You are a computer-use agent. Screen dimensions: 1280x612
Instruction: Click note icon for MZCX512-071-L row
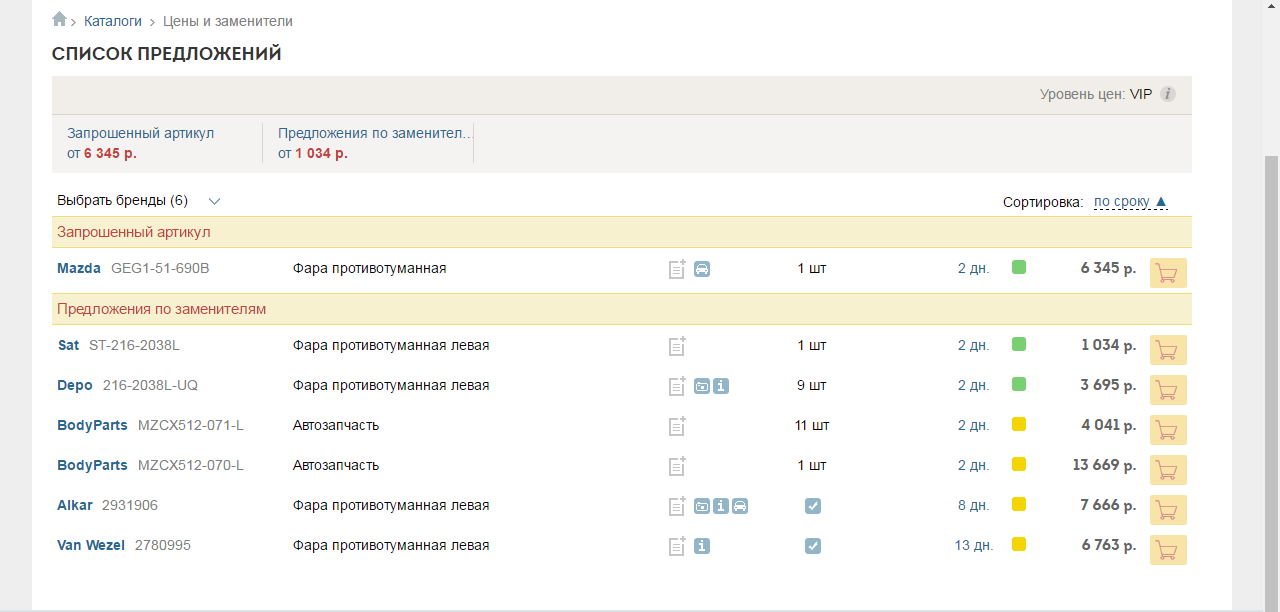tap(677, 426)
